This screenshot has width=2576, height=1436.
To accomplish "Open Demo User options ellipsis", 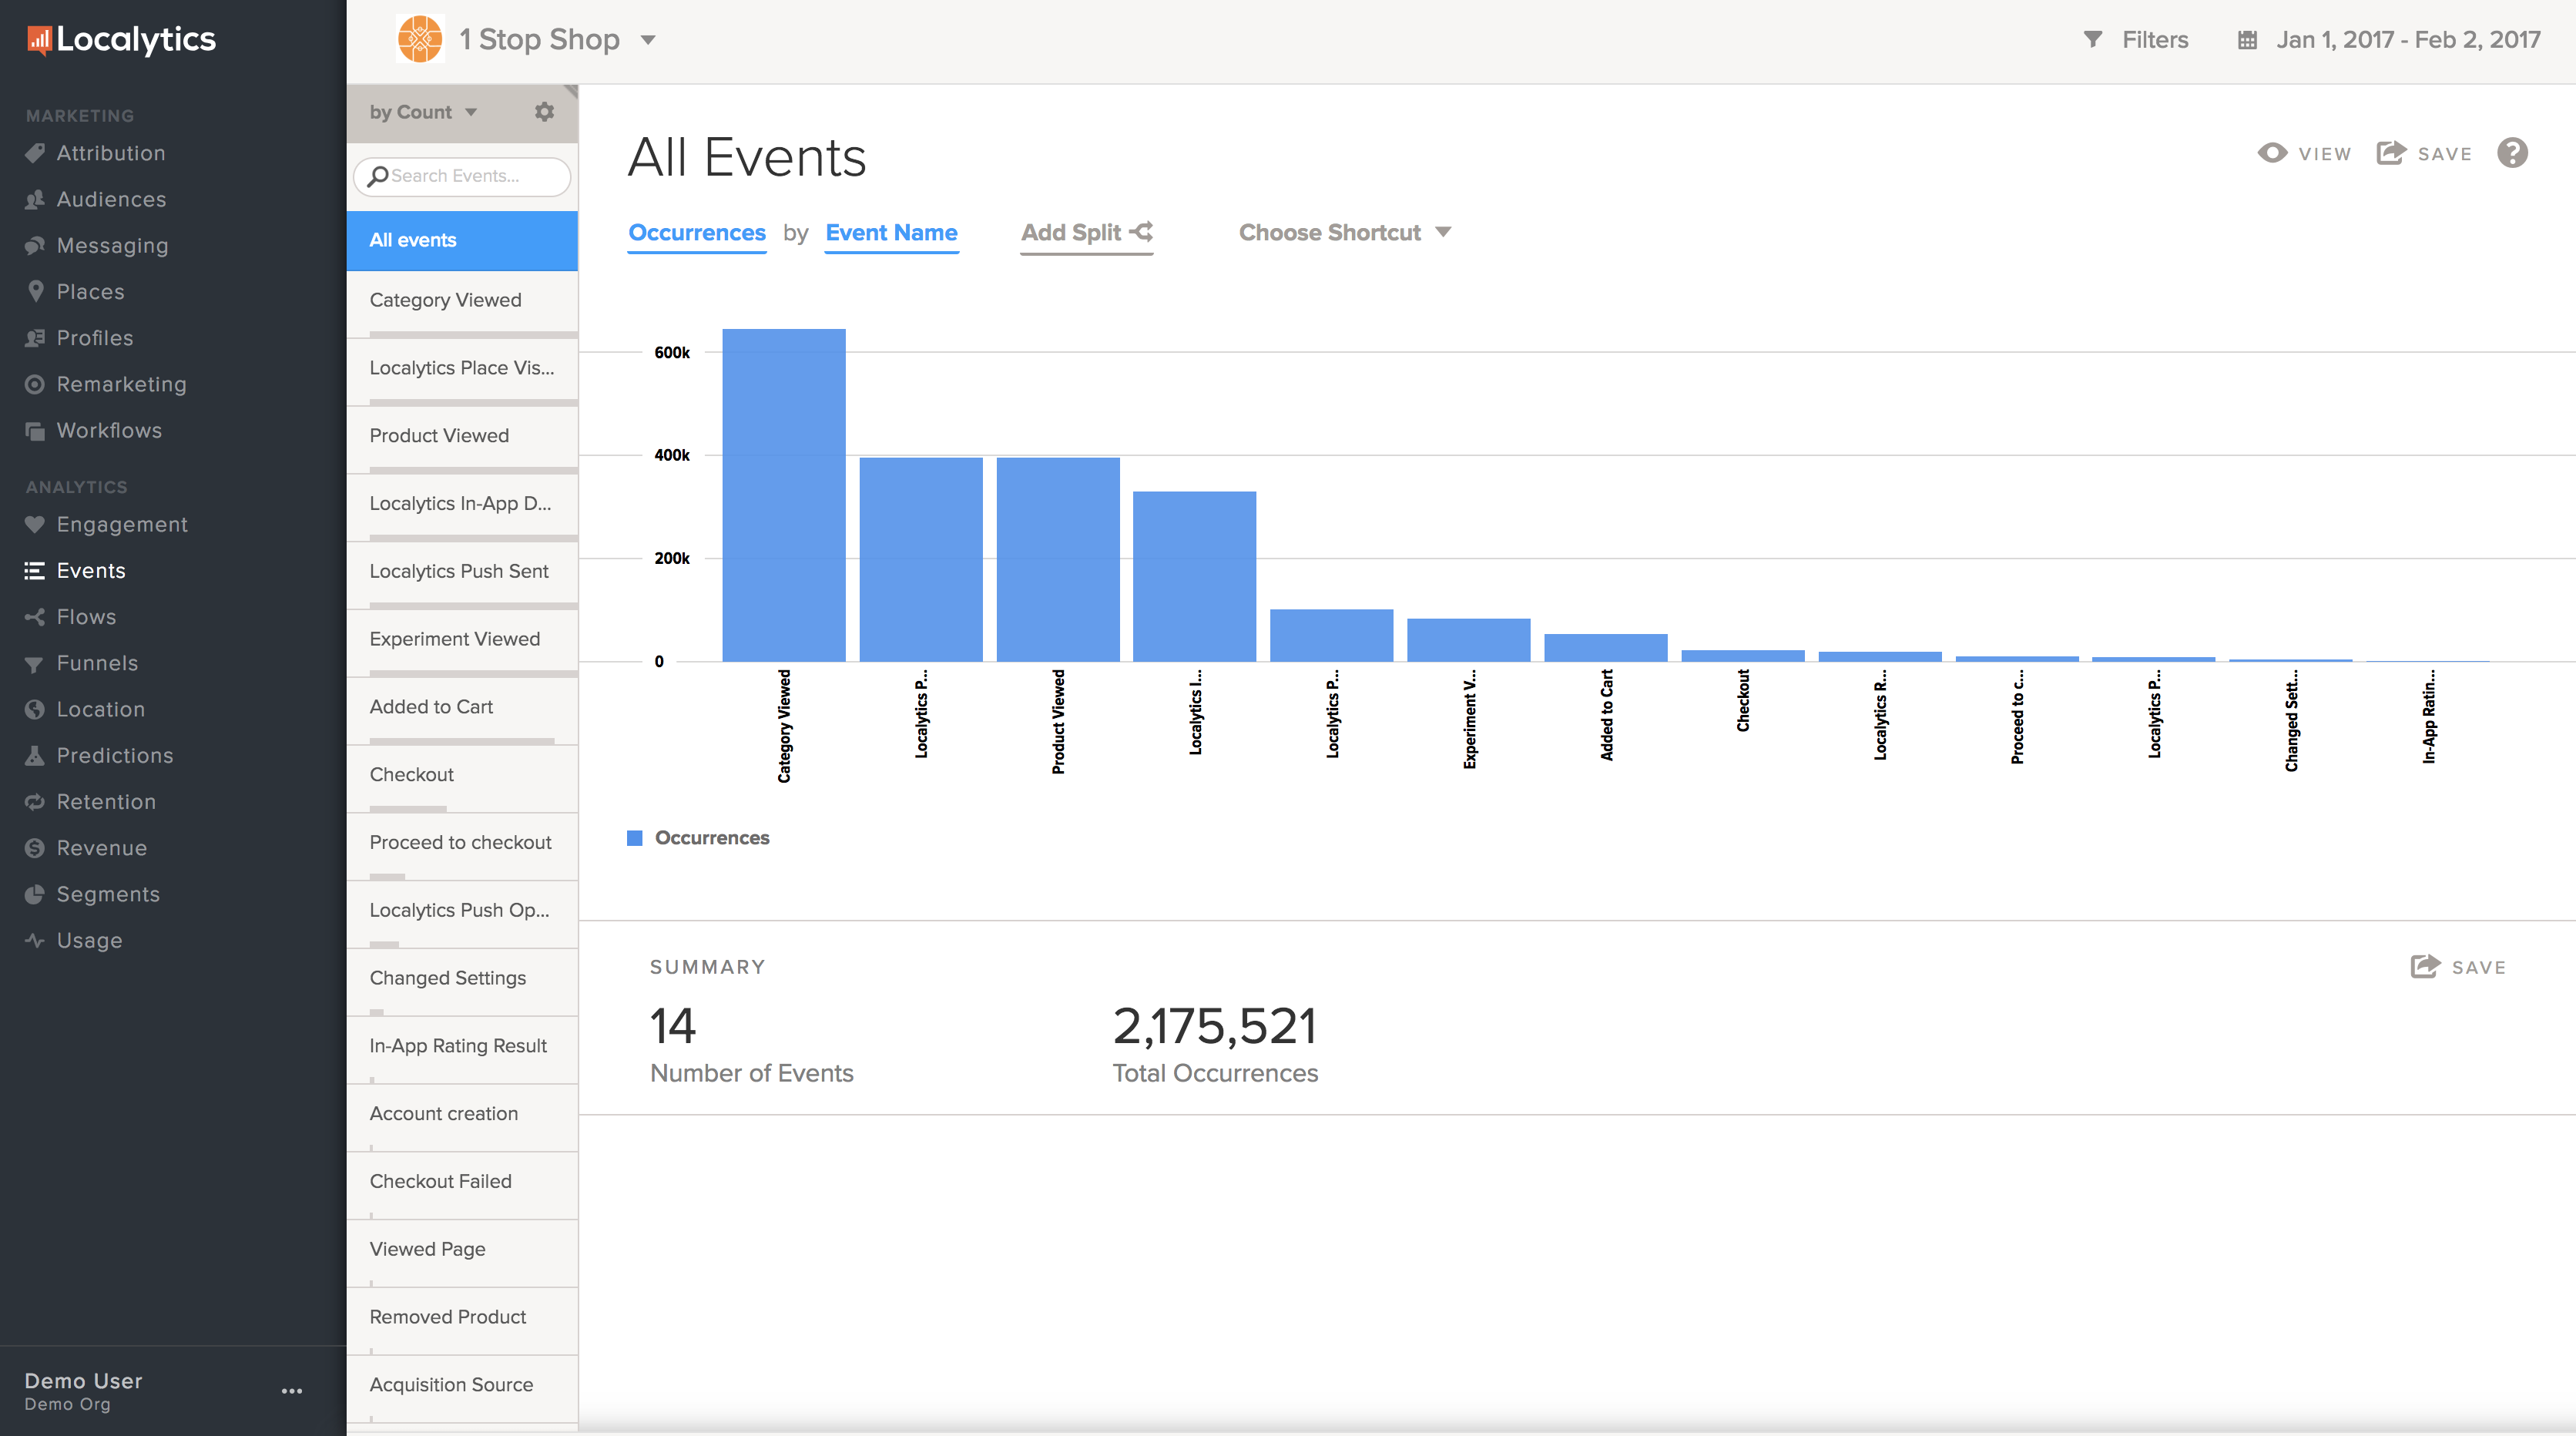I will (292, 1391).
